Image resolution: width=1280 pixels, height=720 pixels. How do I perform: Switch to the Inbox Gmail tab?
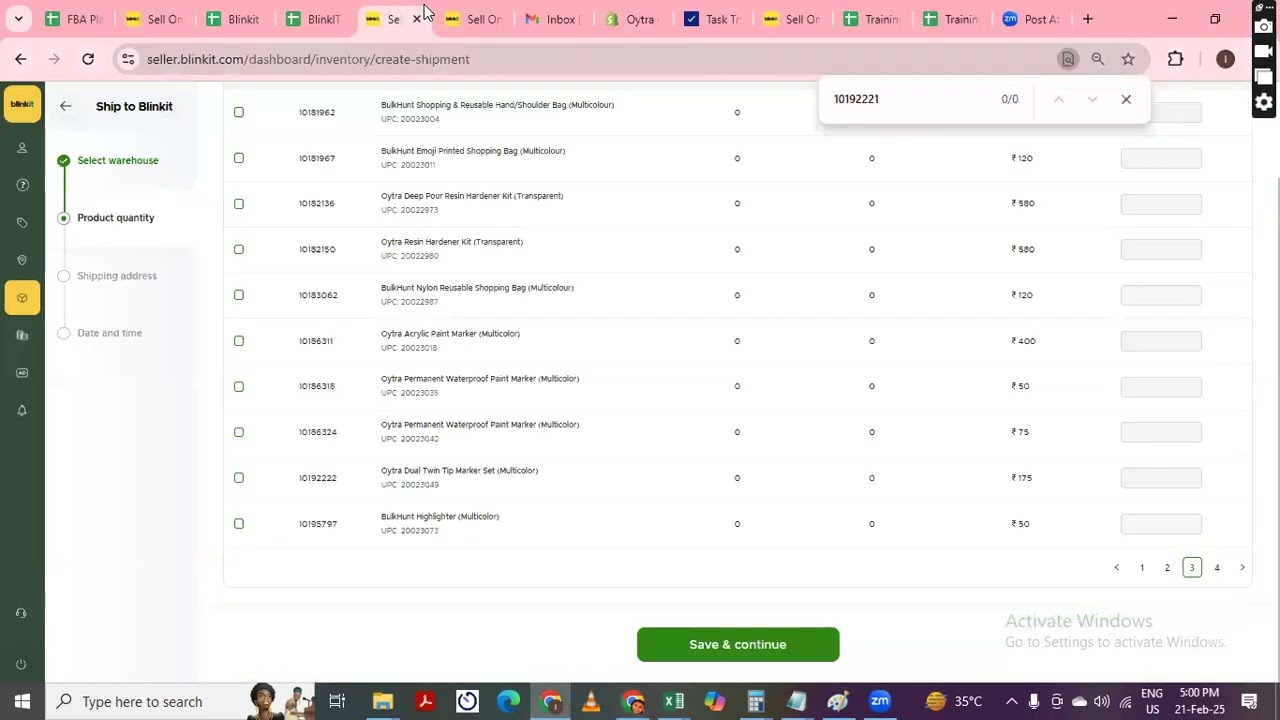click(x=552, y=19)
